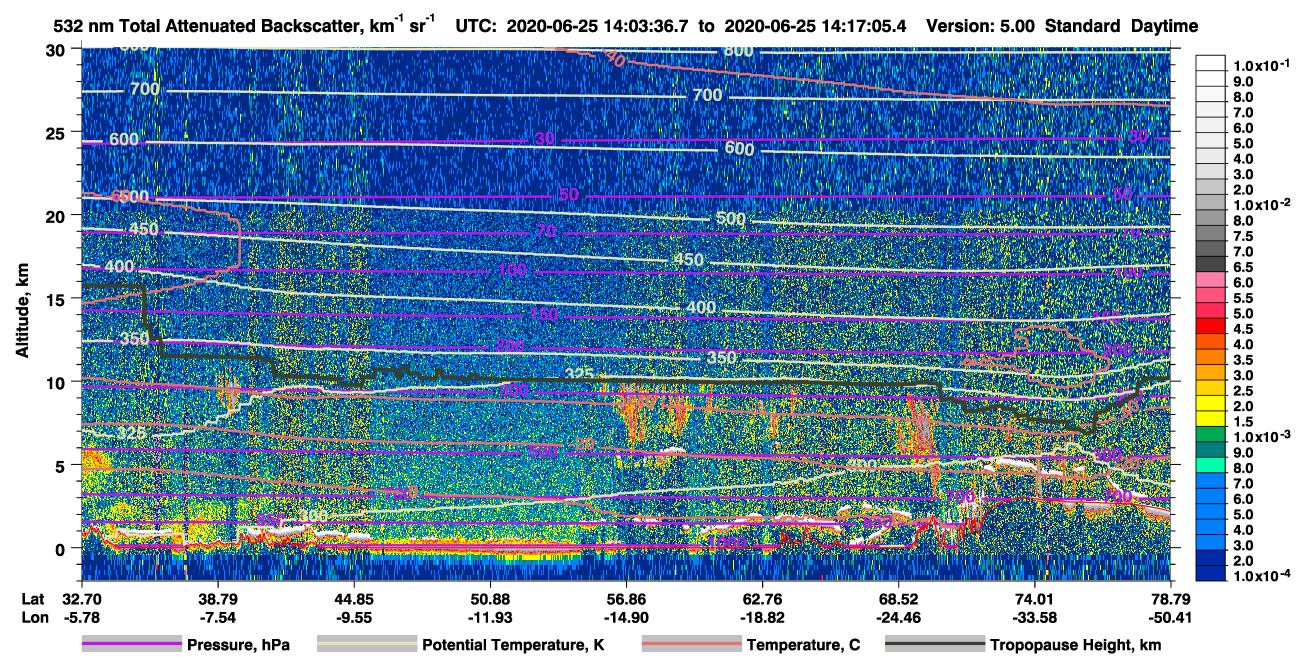Select the 1.0x10-2 color bar label
The height and width of the screenshot is (667, 1300).
1264,205
